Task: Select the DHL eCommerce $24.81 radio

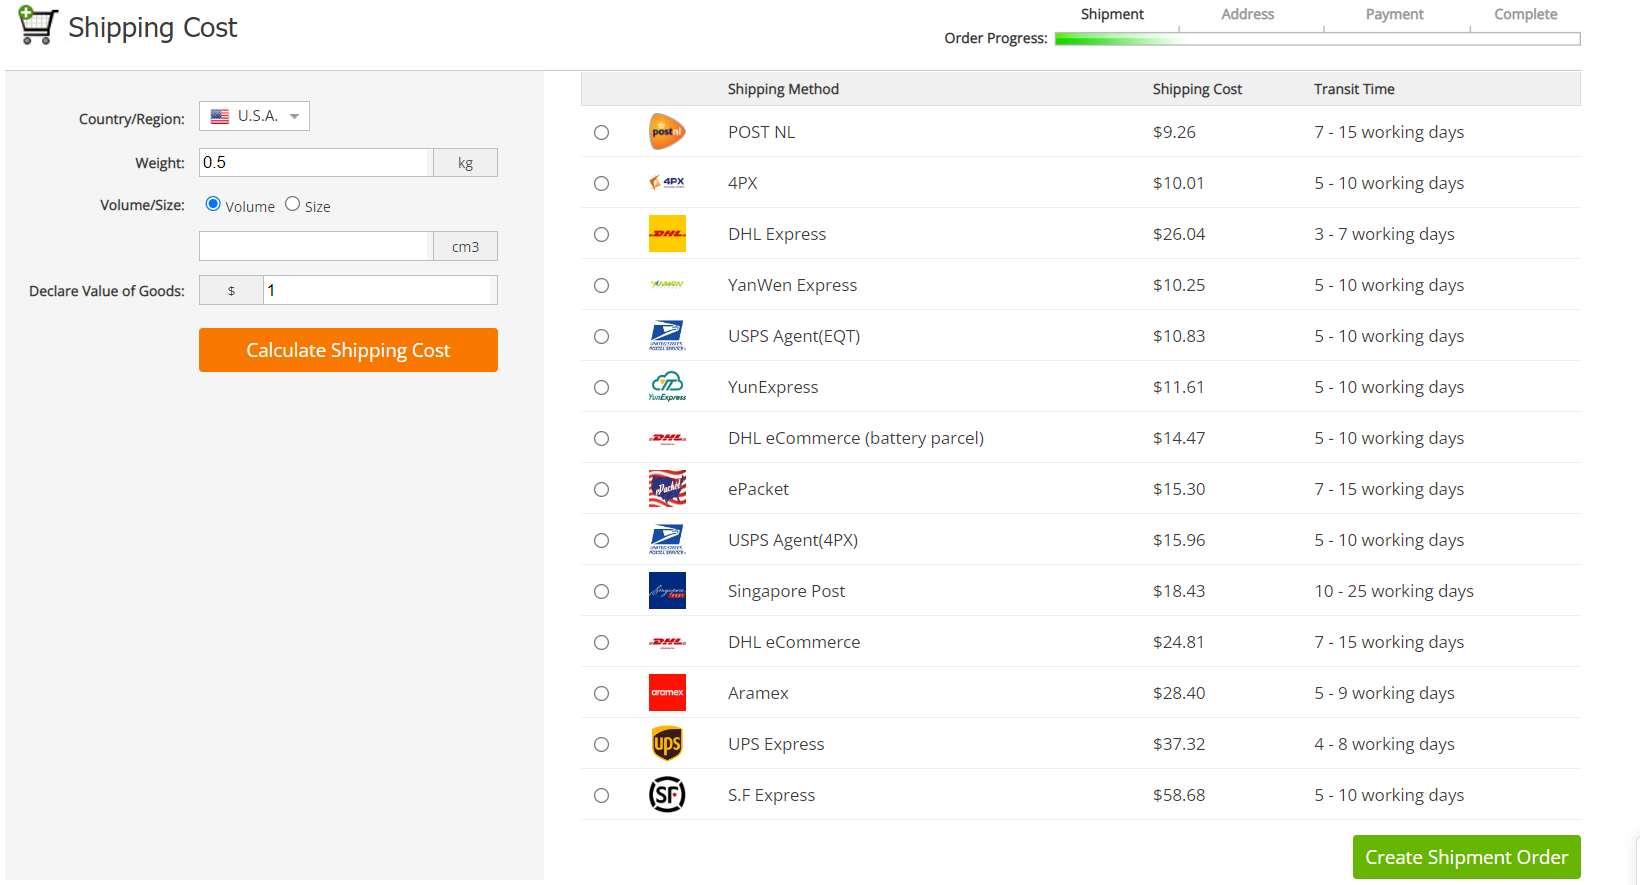Action: (x=601, y=642)
